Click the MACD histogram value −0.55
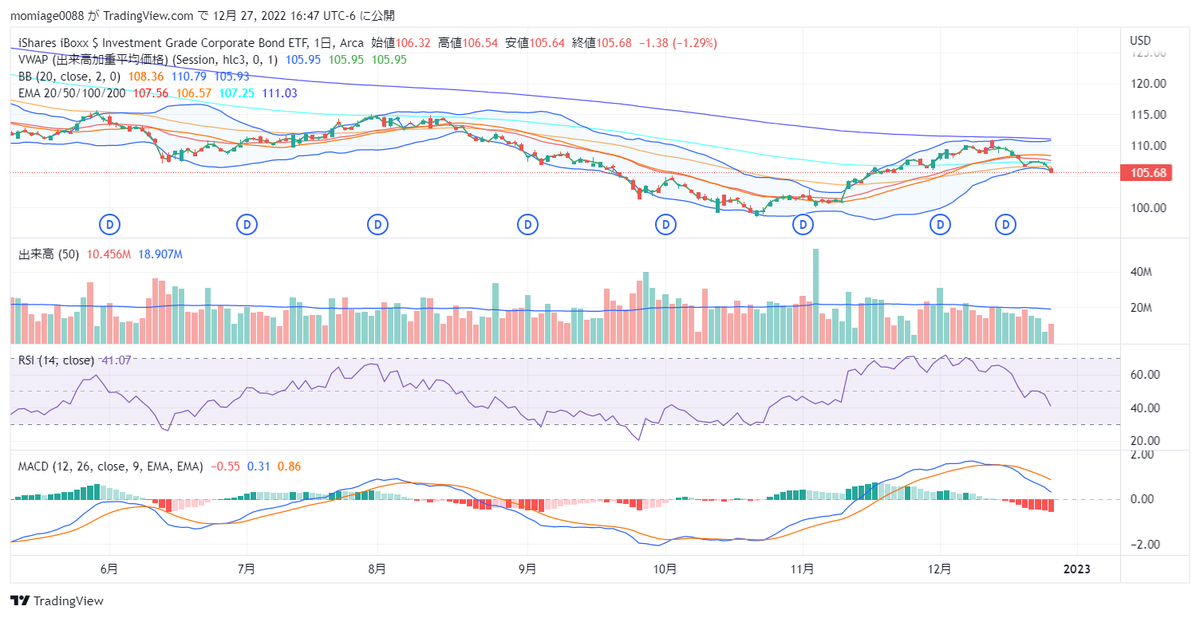Viewport: 1200px width, 618px height. coord(225,466)
